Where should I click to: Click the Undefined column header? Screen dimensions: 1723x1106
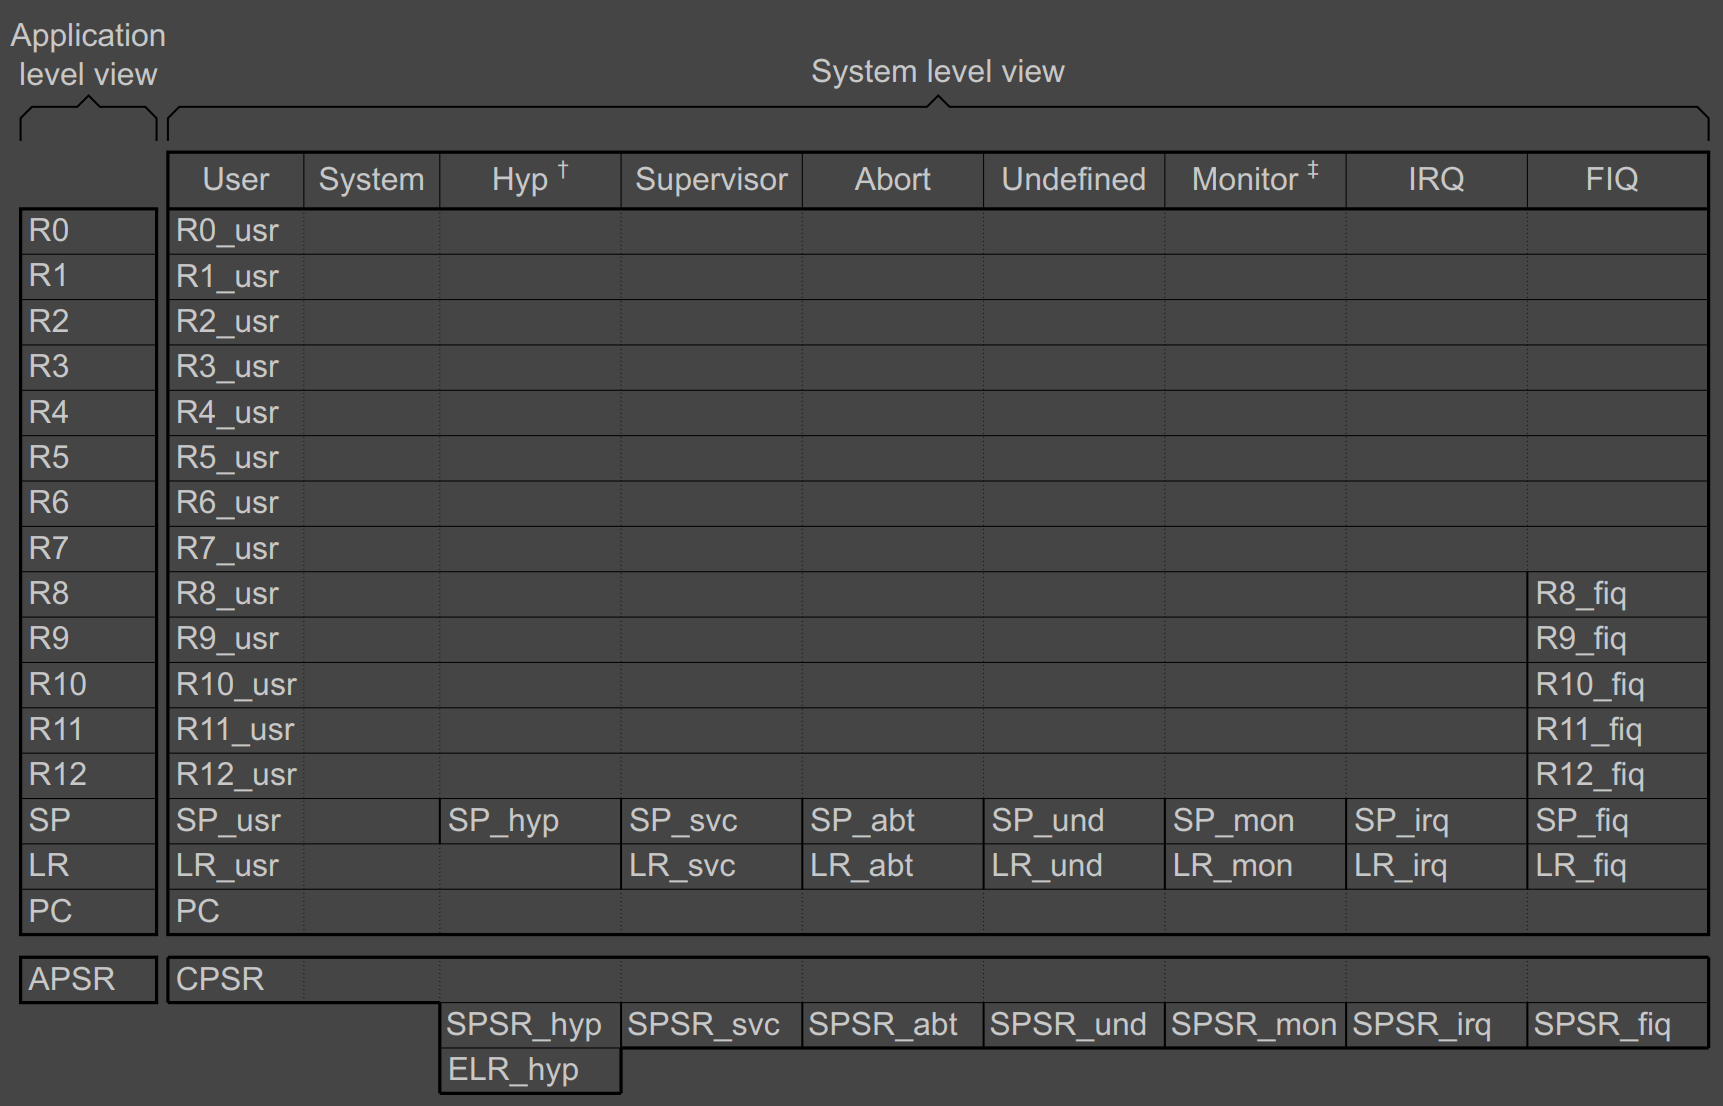[x=1073, y=180]
